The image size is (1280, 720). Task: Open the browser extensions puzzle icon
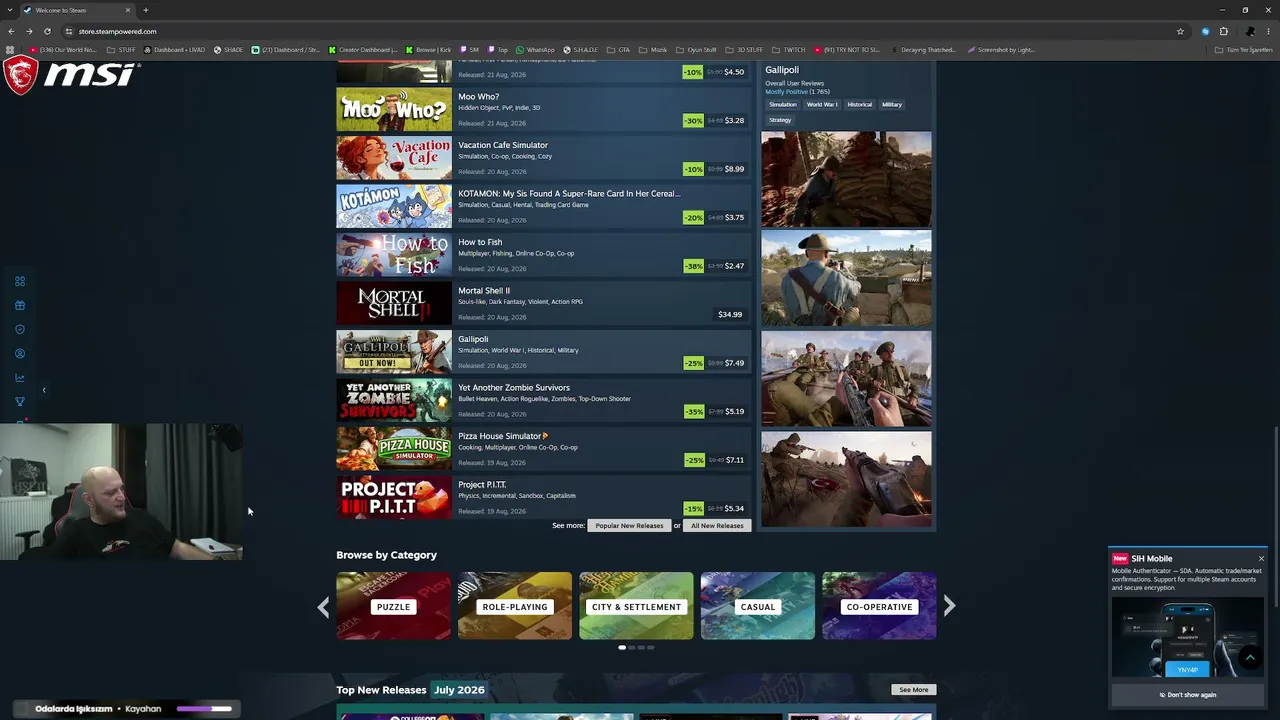click(1223, 31)
